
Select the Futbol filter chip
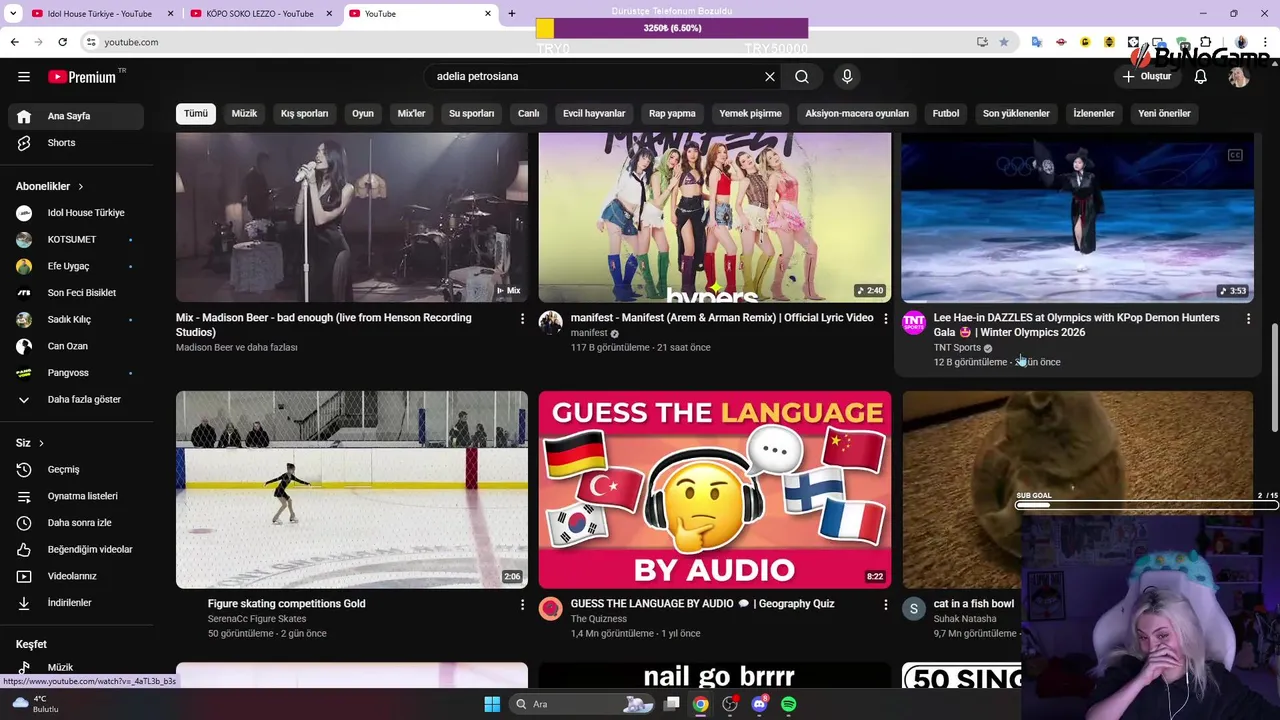946,113
